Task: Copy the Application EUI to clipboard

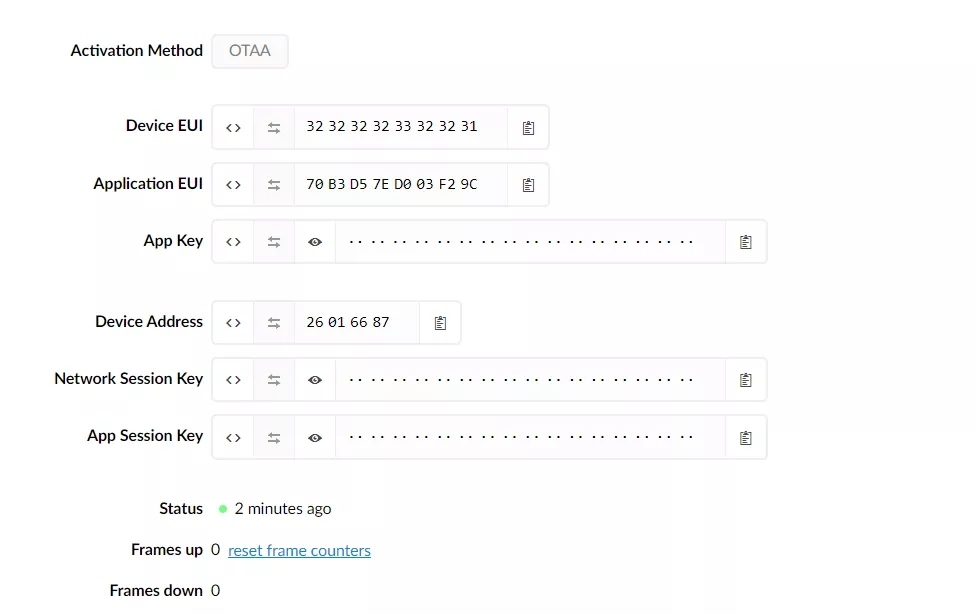Action: coord(528,185)
